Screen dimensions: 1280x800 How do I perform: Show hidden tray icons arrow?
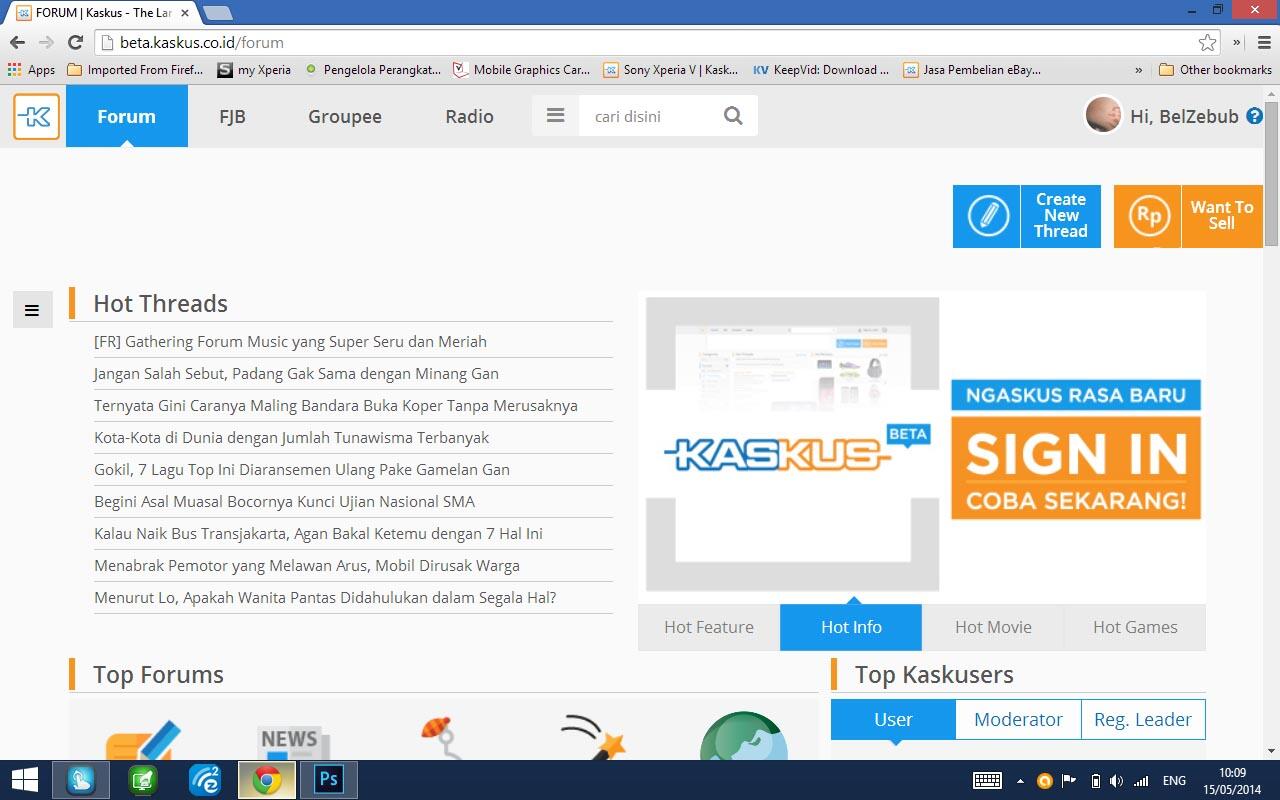1020,781
